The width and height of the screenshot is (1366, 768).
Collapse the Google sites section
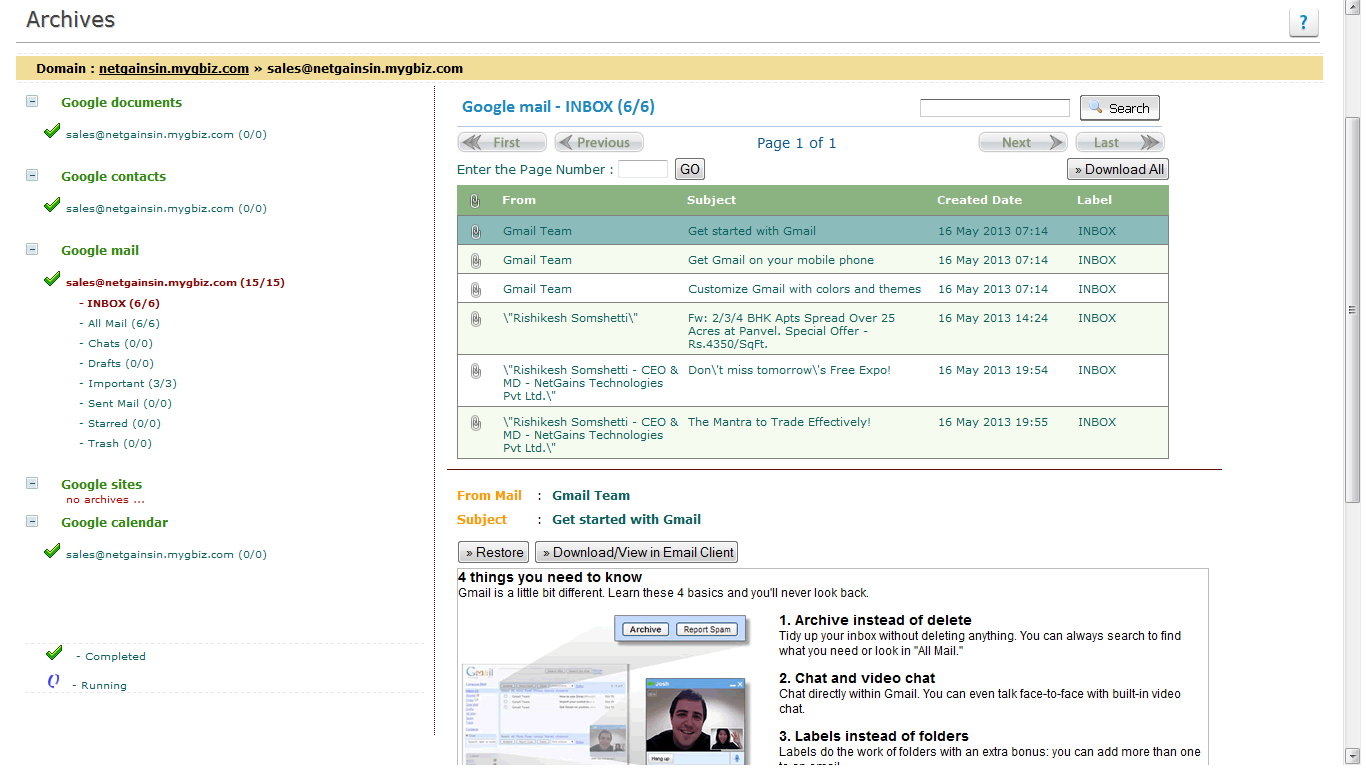pos(32,483)
